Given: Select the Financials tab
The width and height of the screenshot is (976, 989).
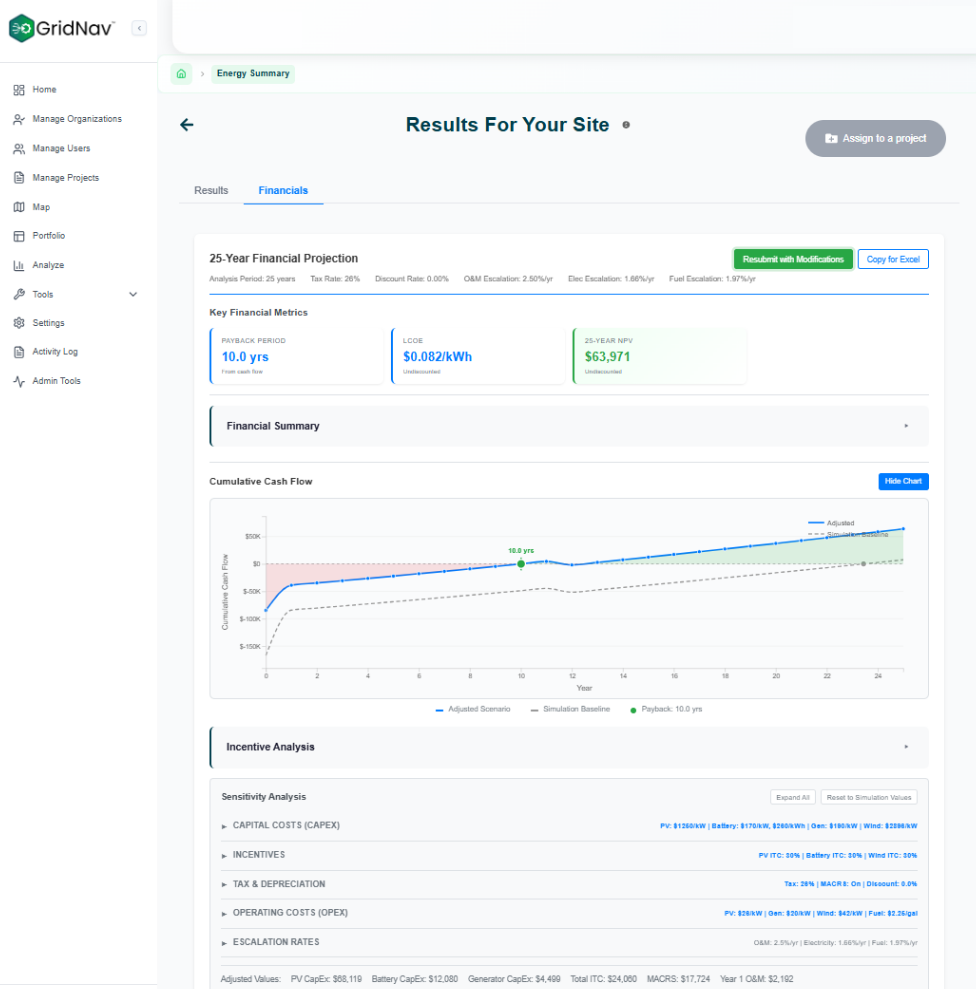Looking at the screenshot, I should point(283,190).
